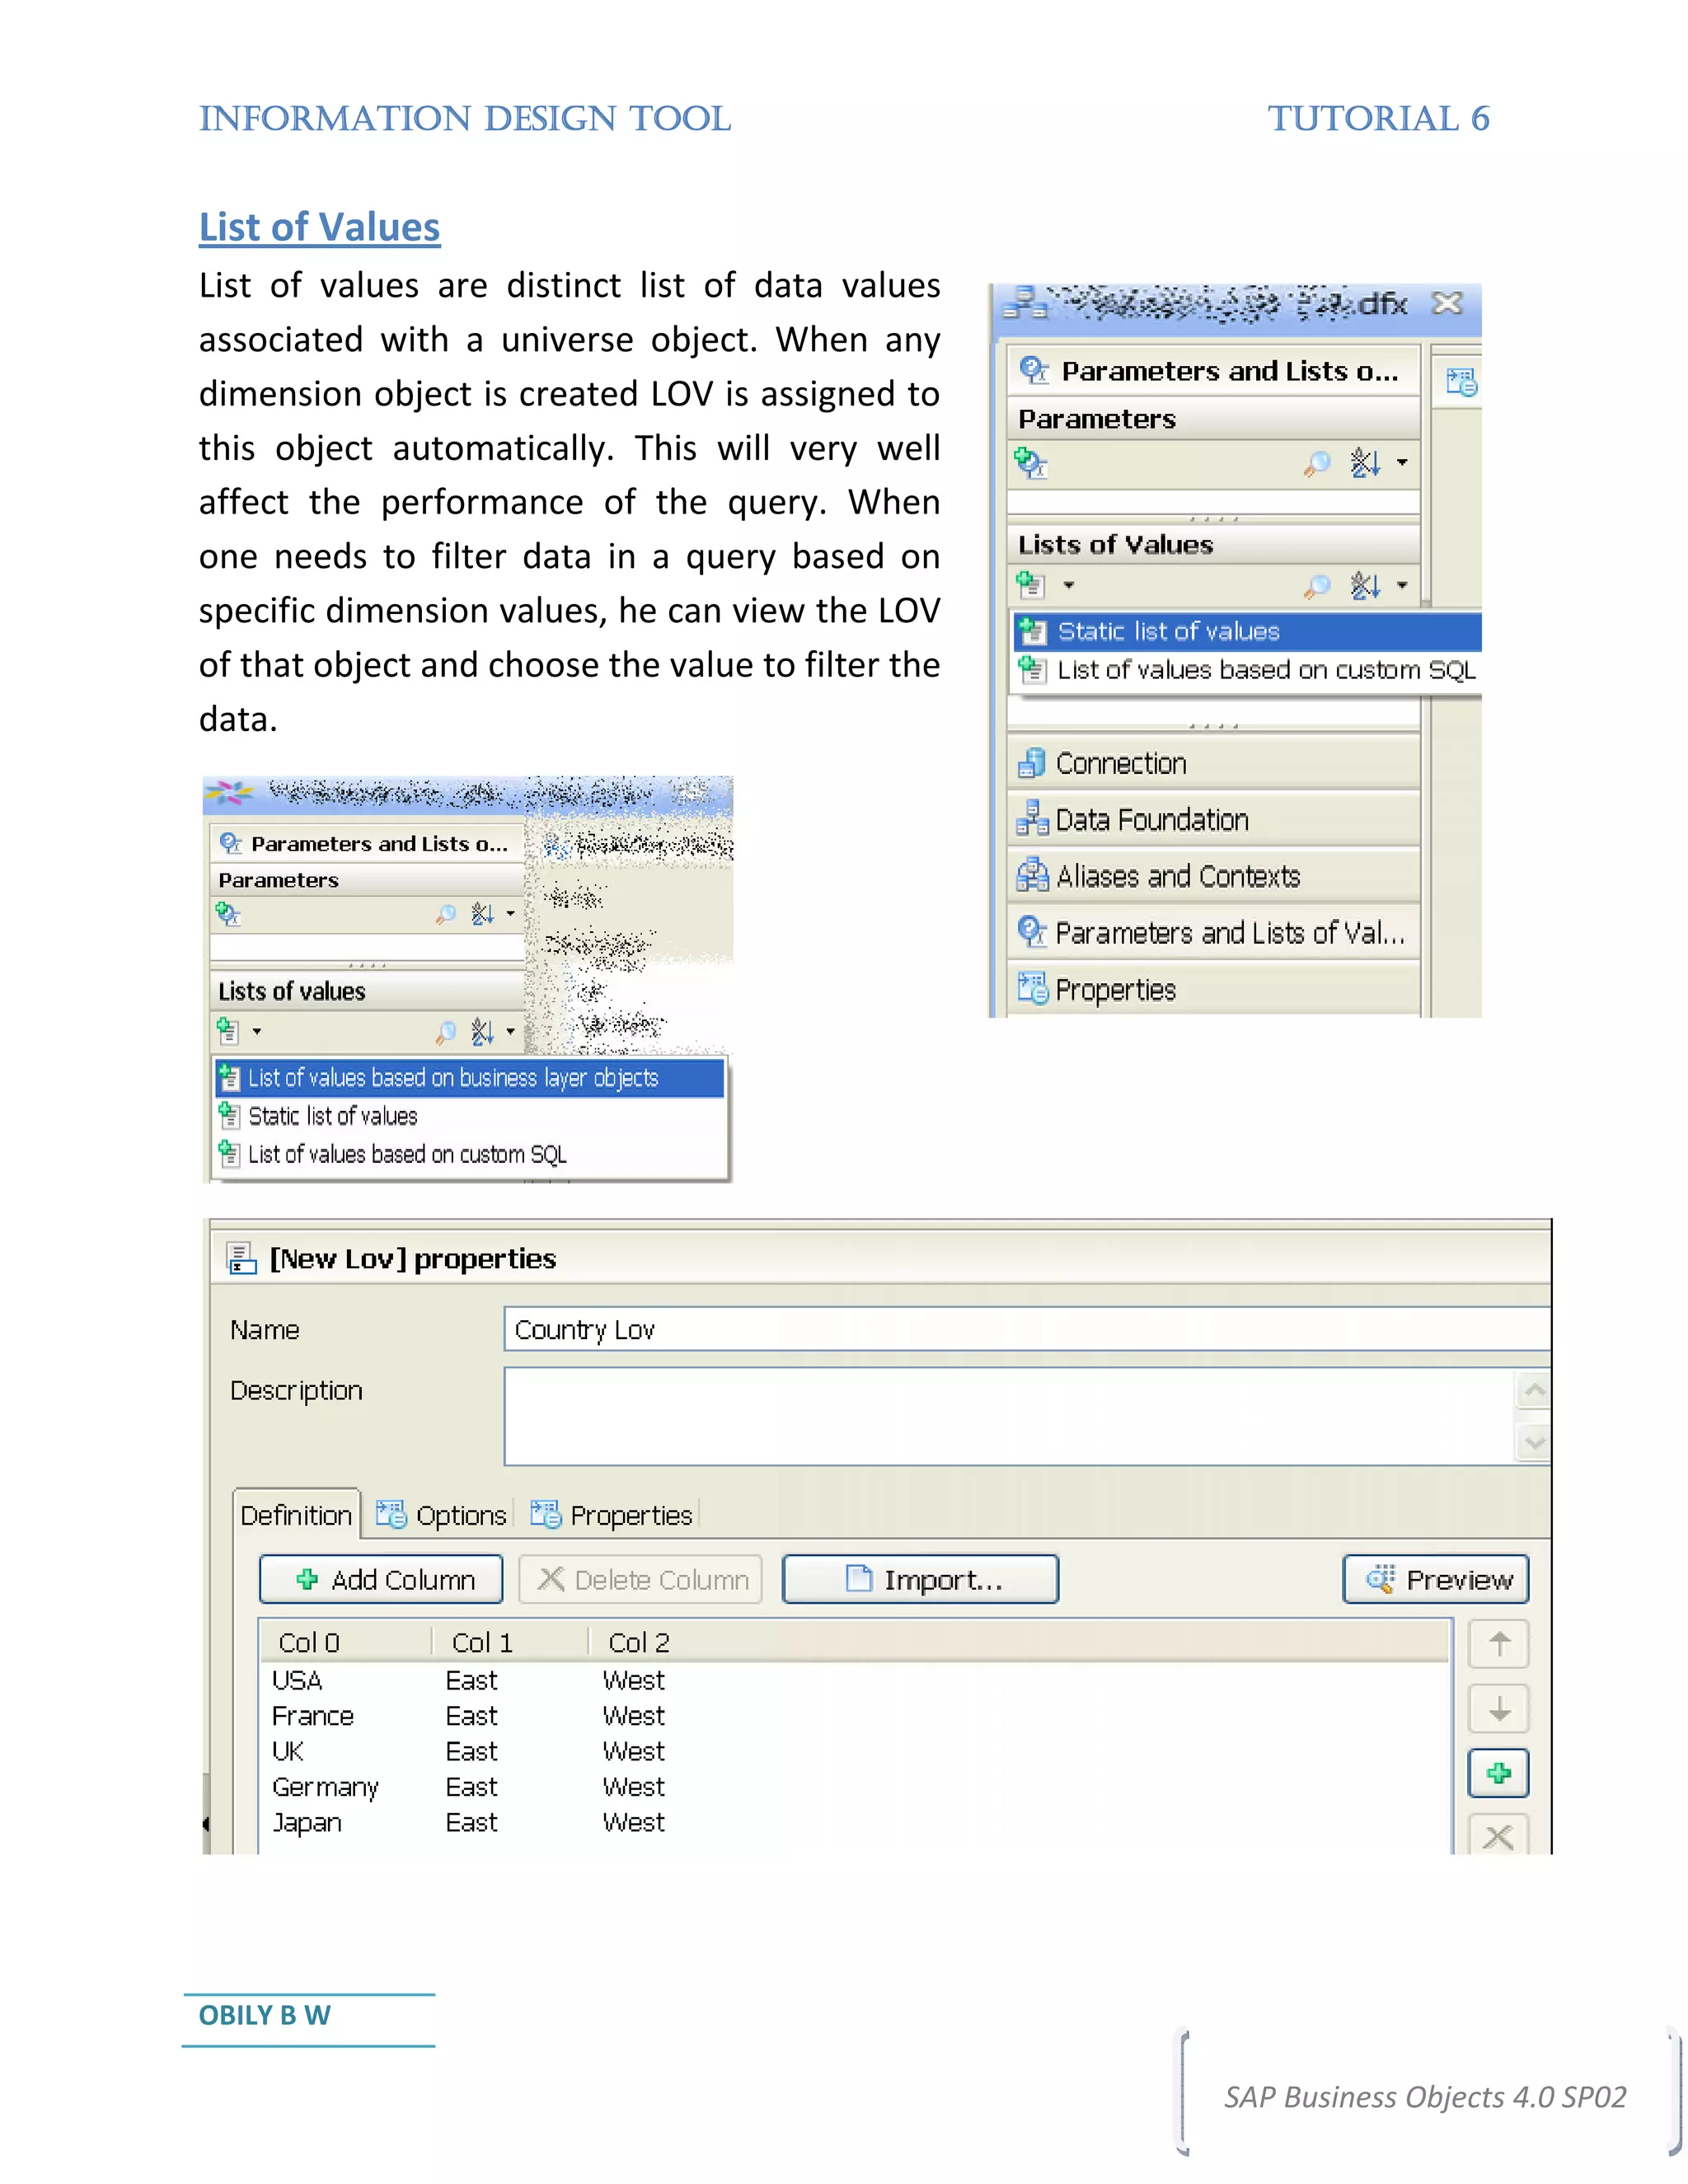The width and height of the screenshot is (1688, 2184).
Task: Open sort dropdown arrow in Parameters toolbar
Action: [1402, 463]
